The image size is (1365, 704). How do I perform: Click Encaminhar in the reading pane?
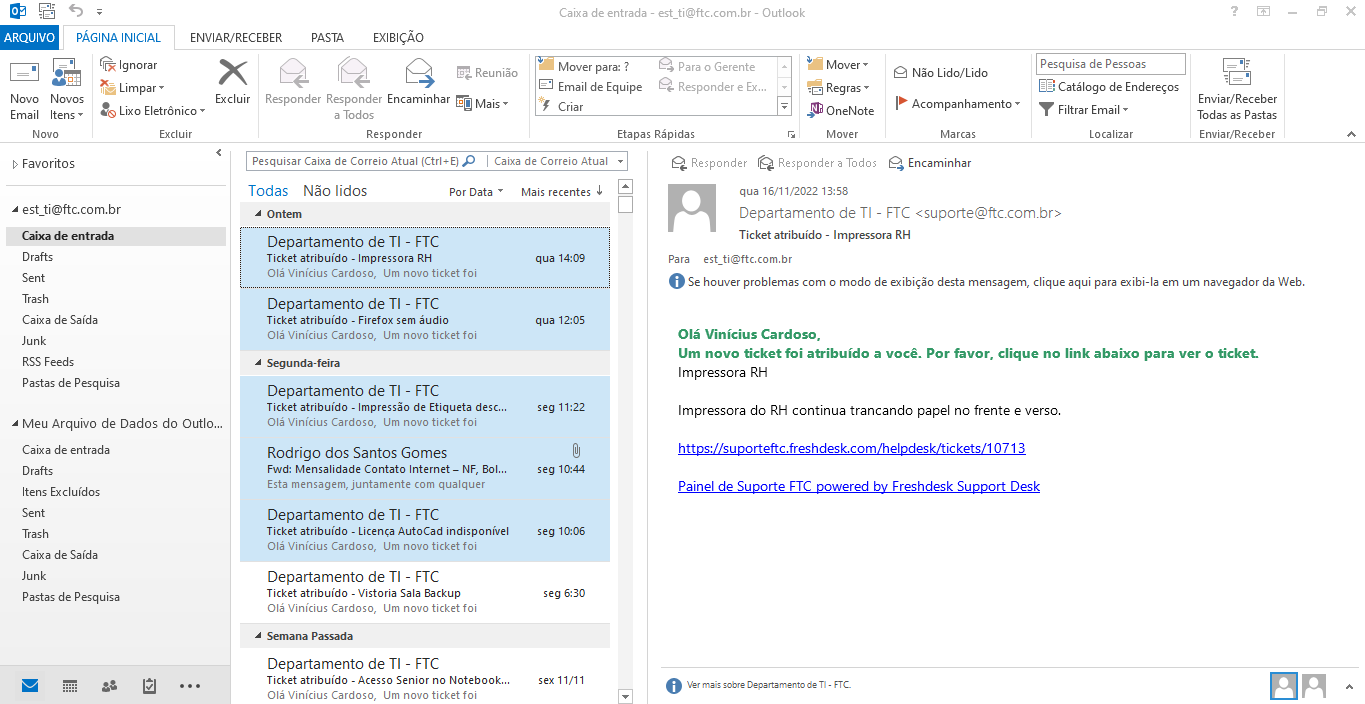(x=929, y=163)
